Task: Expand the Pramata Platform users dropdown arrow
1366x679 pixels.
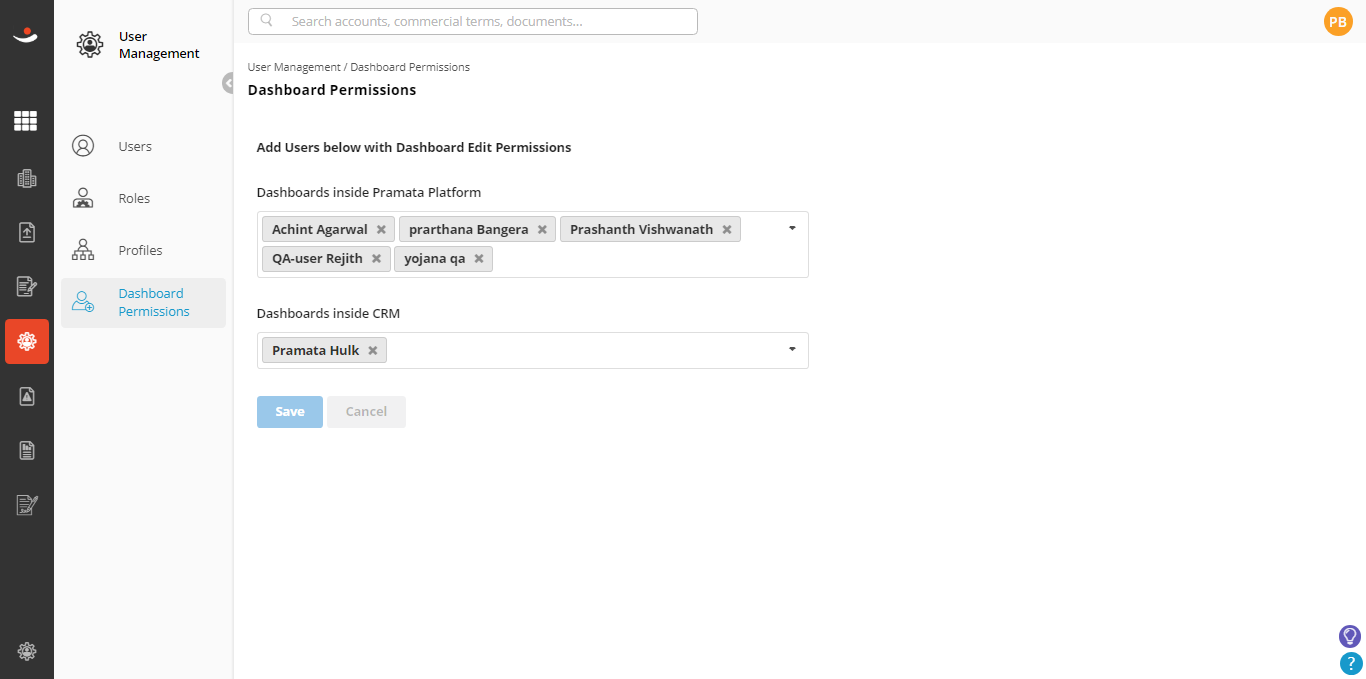Action: coord(792,228)
